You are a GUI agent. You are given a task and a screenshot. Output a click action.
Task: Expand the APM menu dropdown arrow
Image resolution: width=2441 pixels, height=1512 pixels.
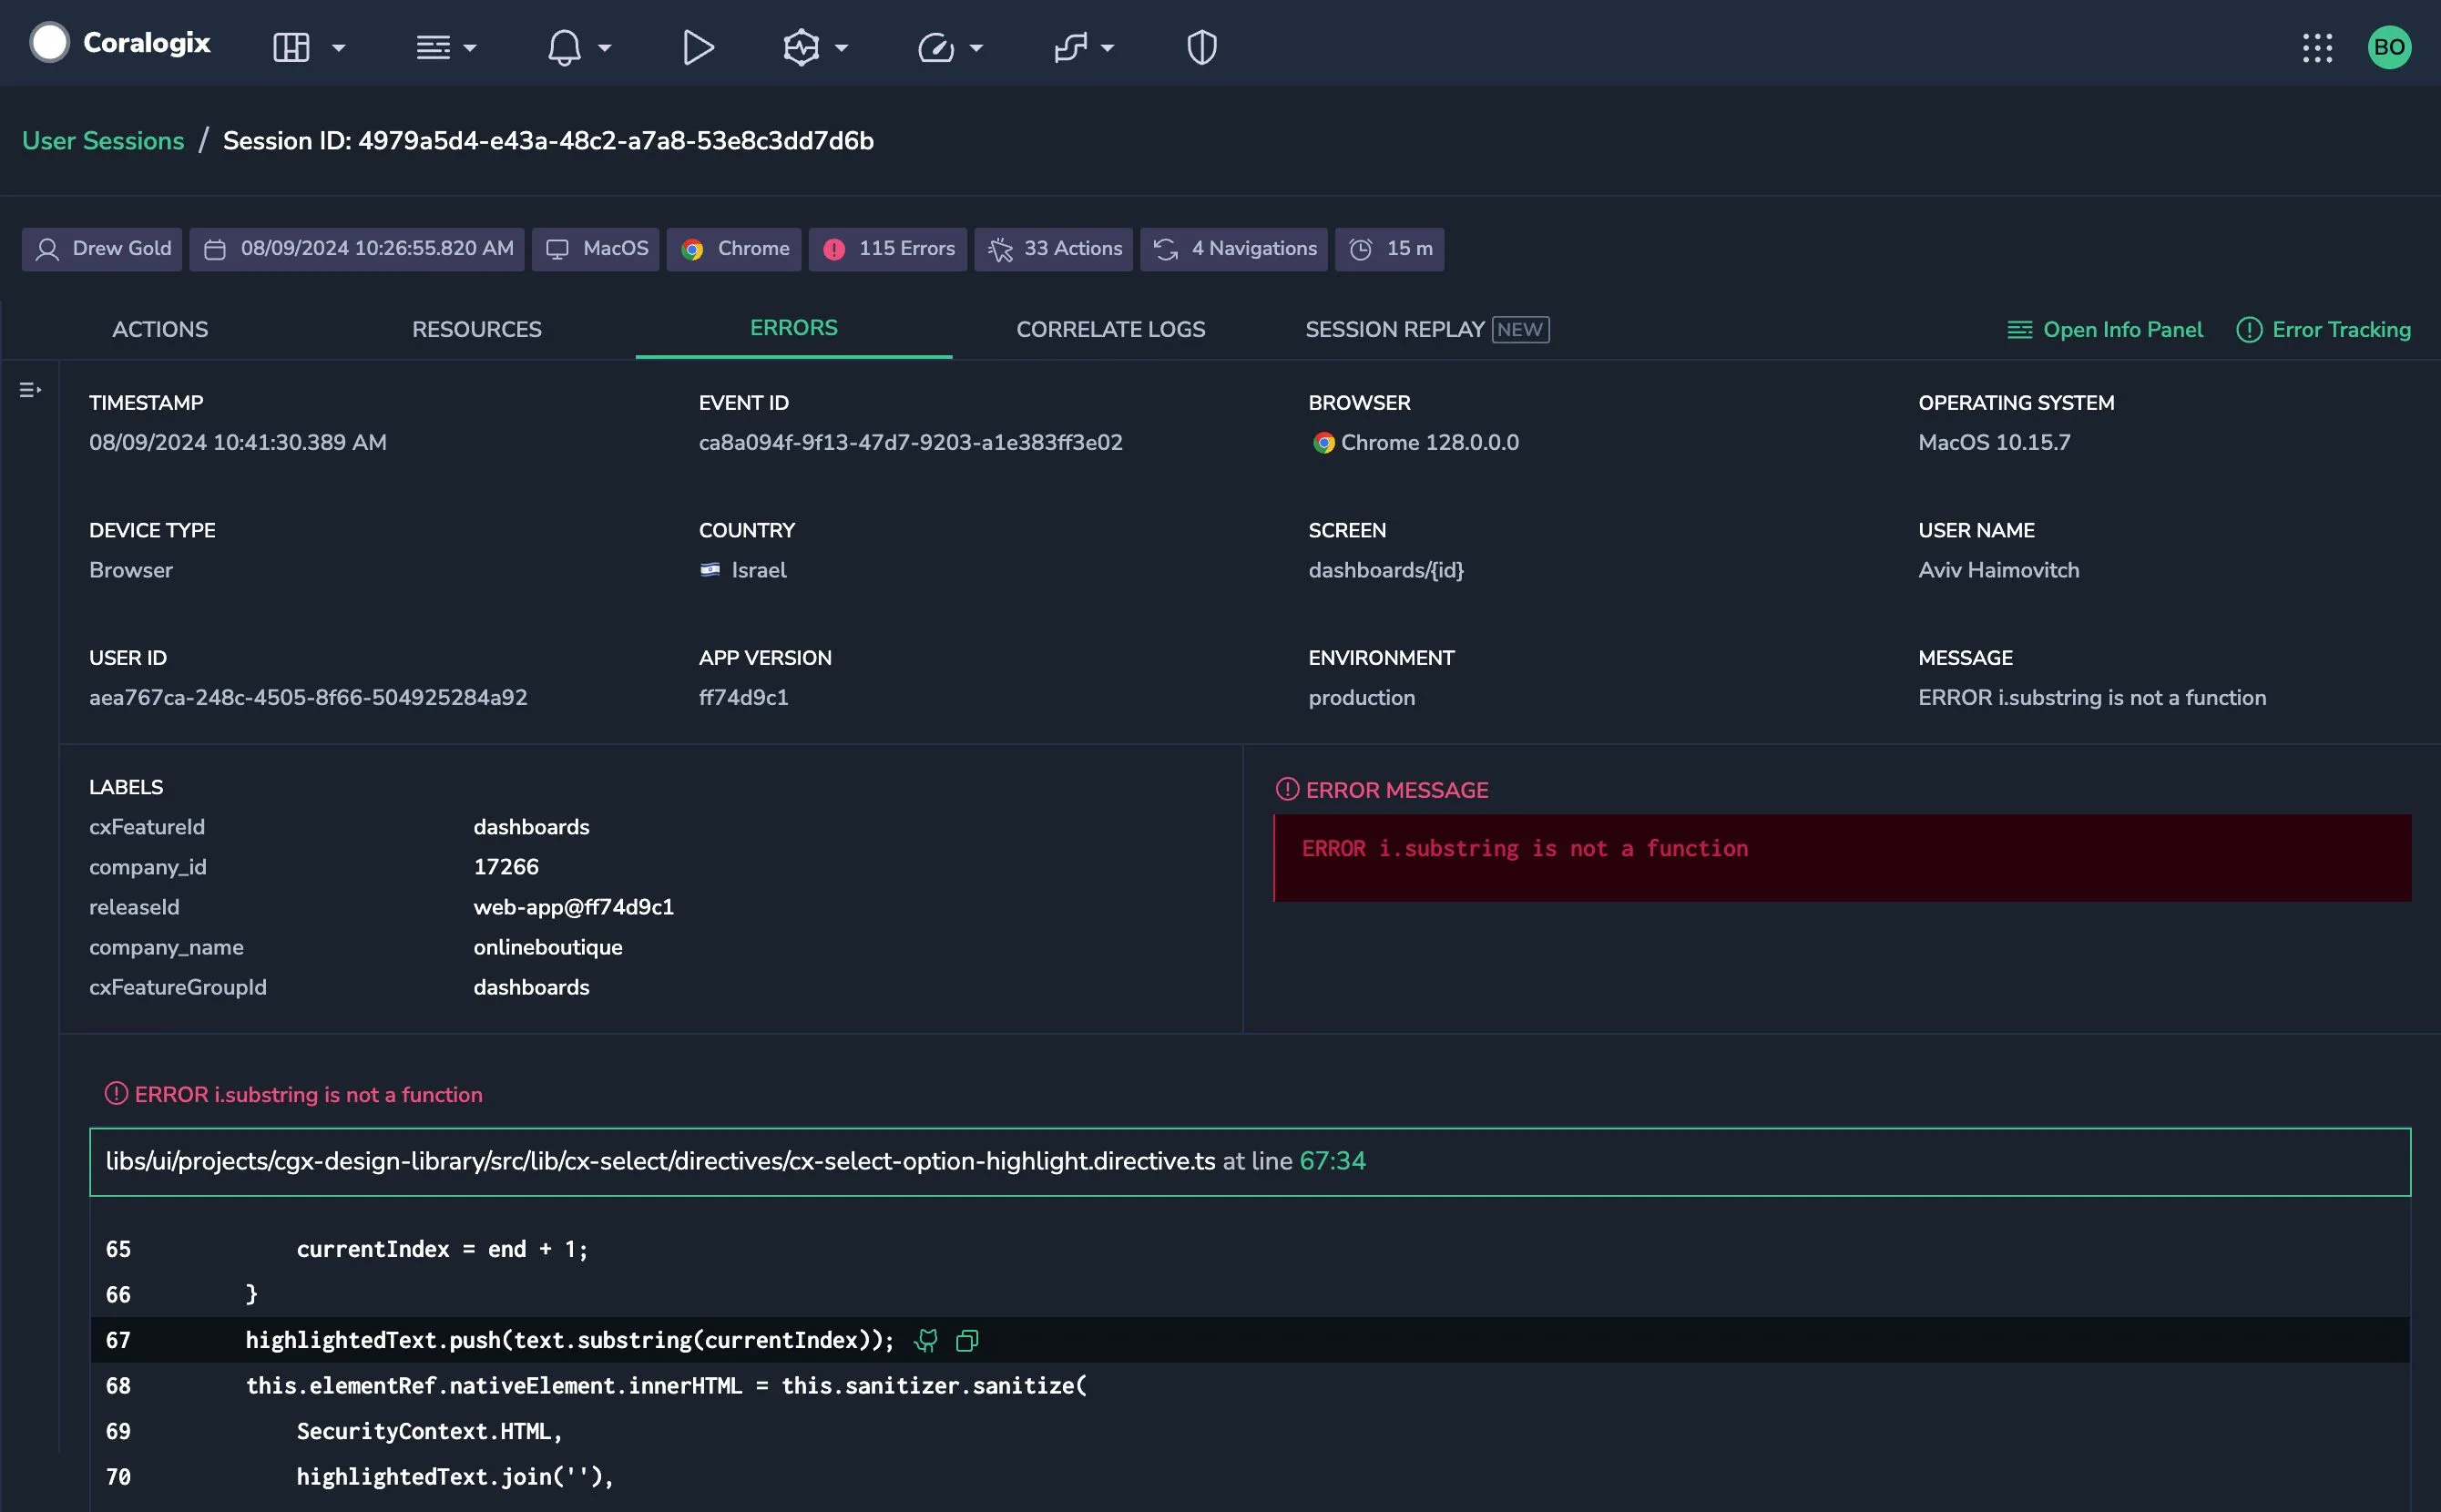coord(842,48)
